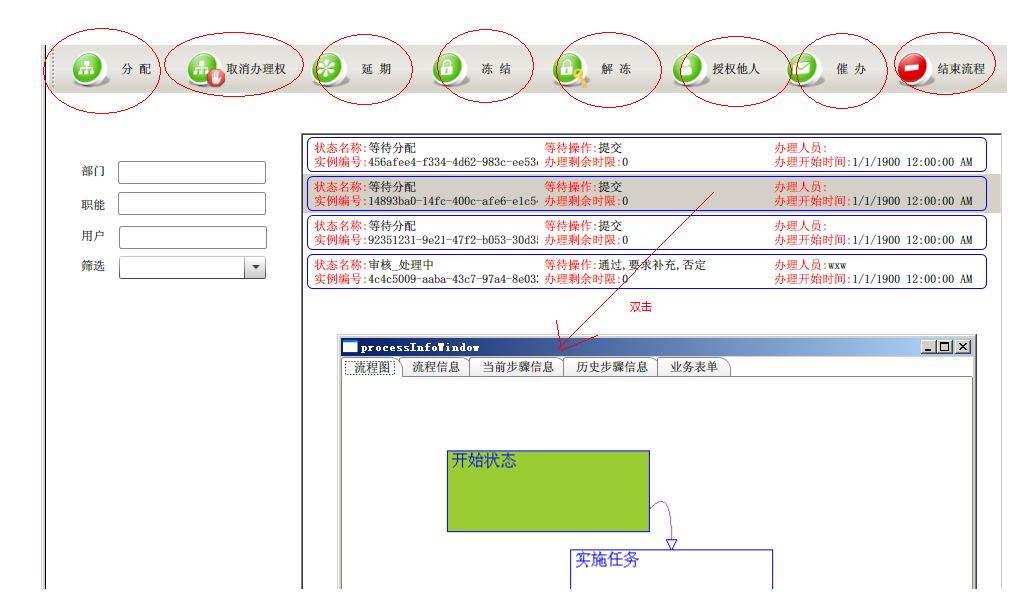Focus the 部门 input field

[192, 172]
